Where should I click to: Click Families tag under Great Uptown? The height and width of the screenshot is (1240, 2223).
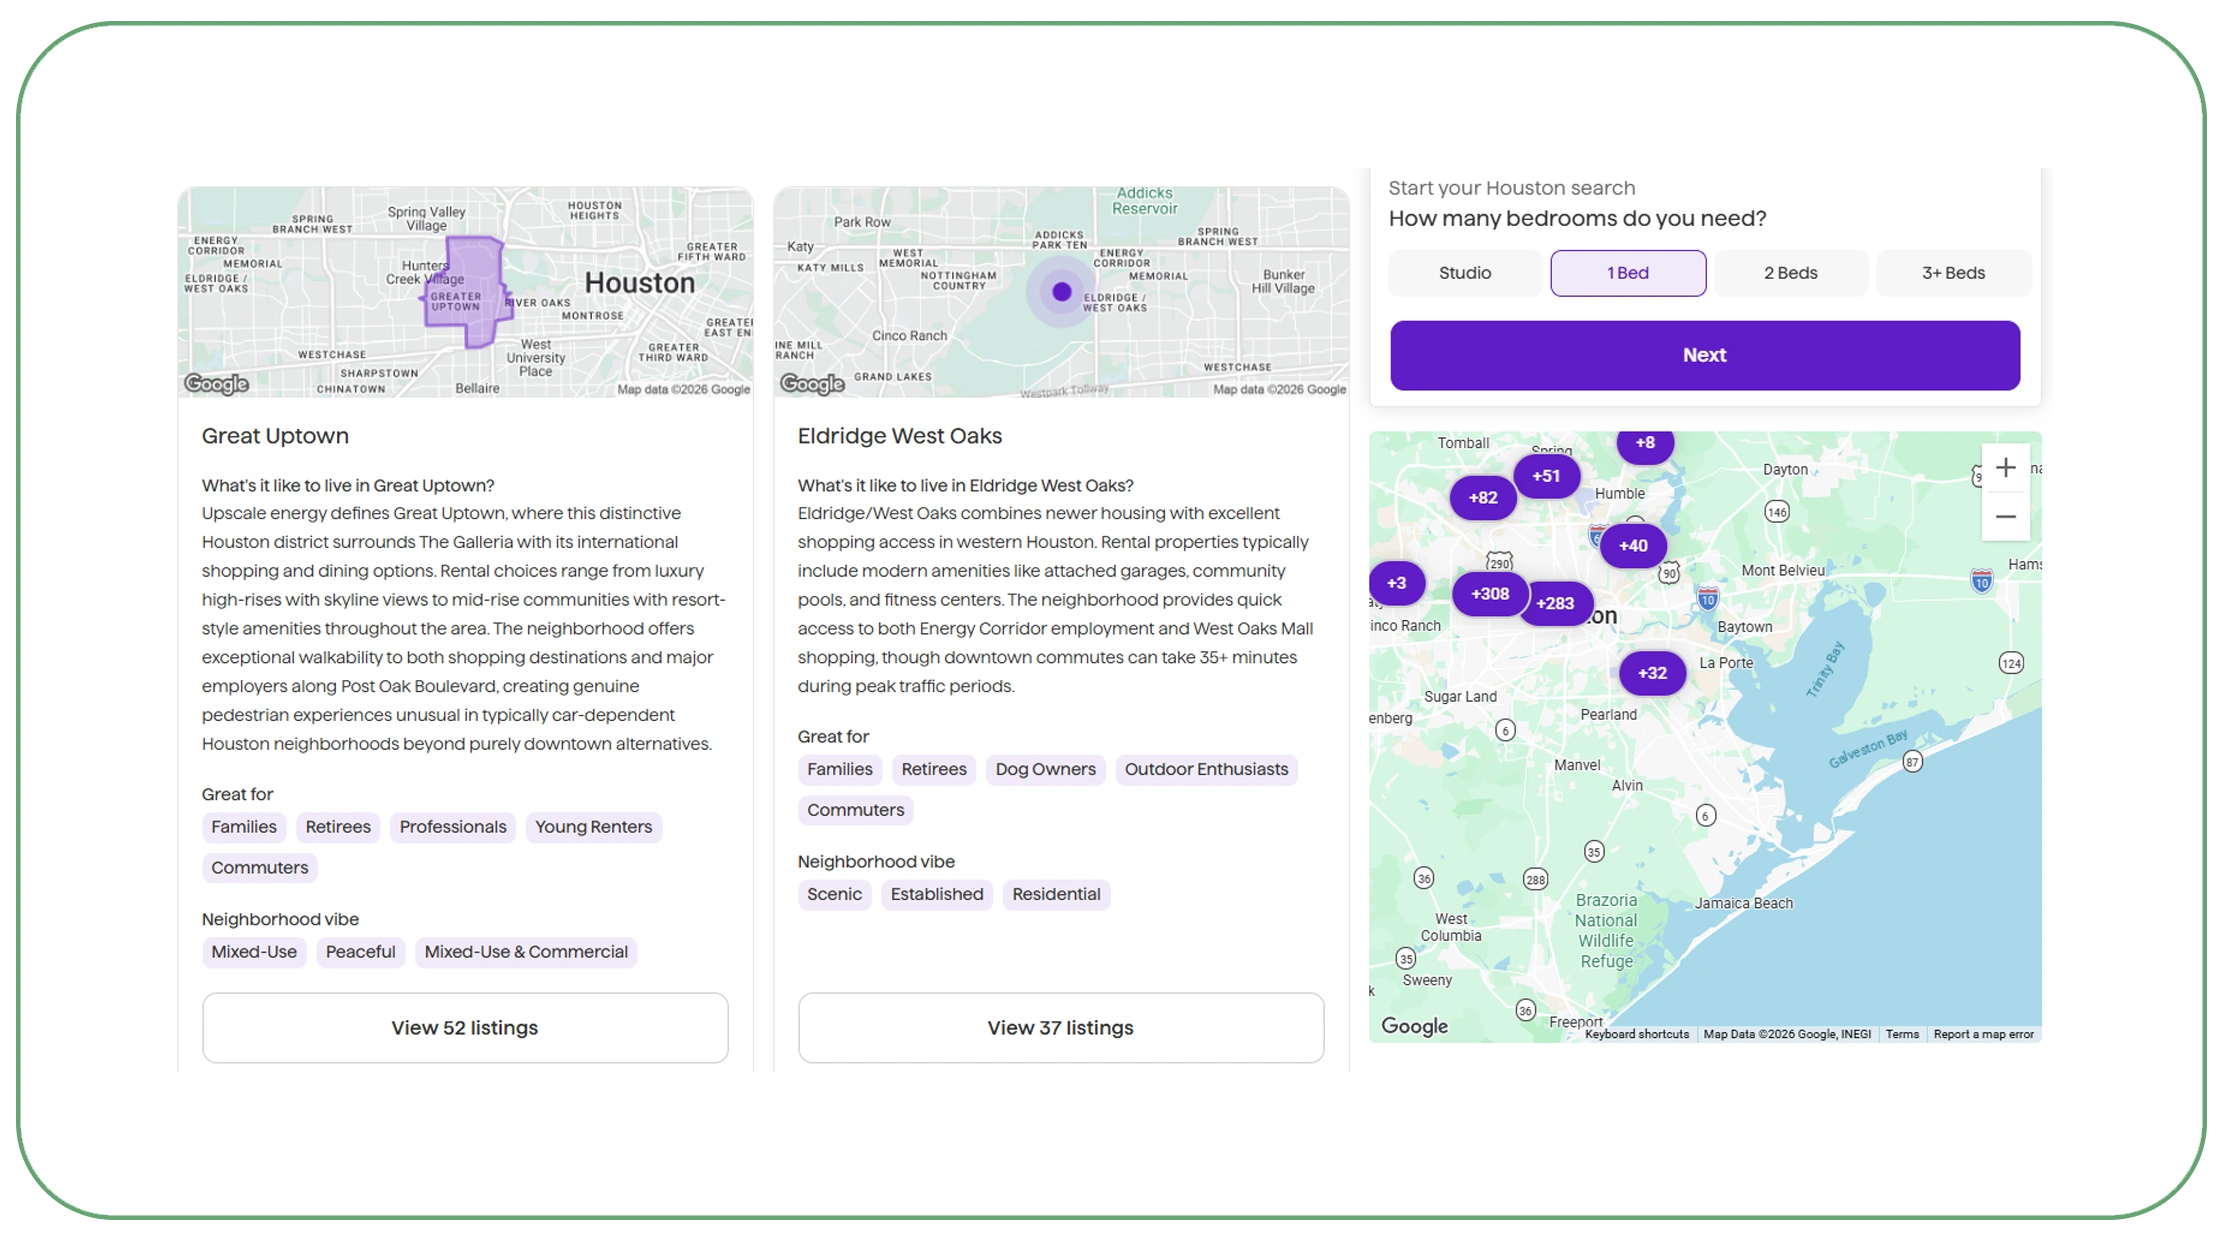pyautogui.click(x=244, y=827)
